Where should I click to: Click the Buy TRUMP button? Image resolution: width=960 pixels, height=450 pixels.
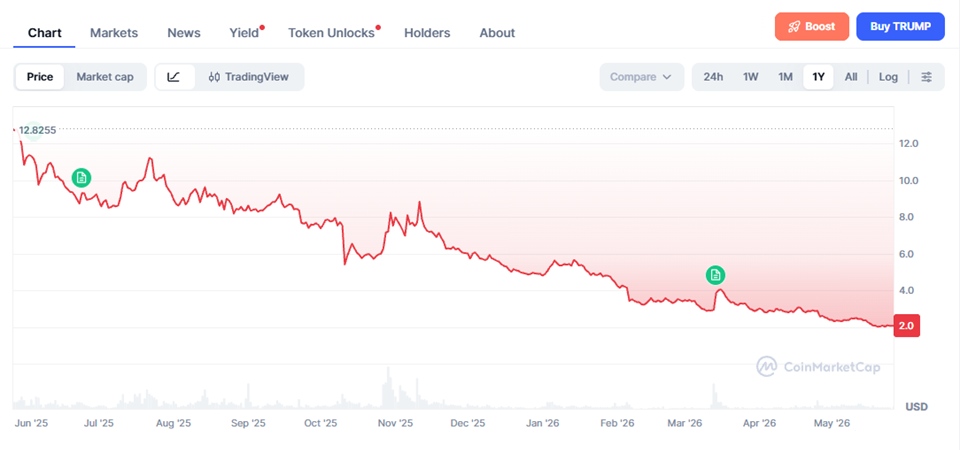[x=901, y=26]
